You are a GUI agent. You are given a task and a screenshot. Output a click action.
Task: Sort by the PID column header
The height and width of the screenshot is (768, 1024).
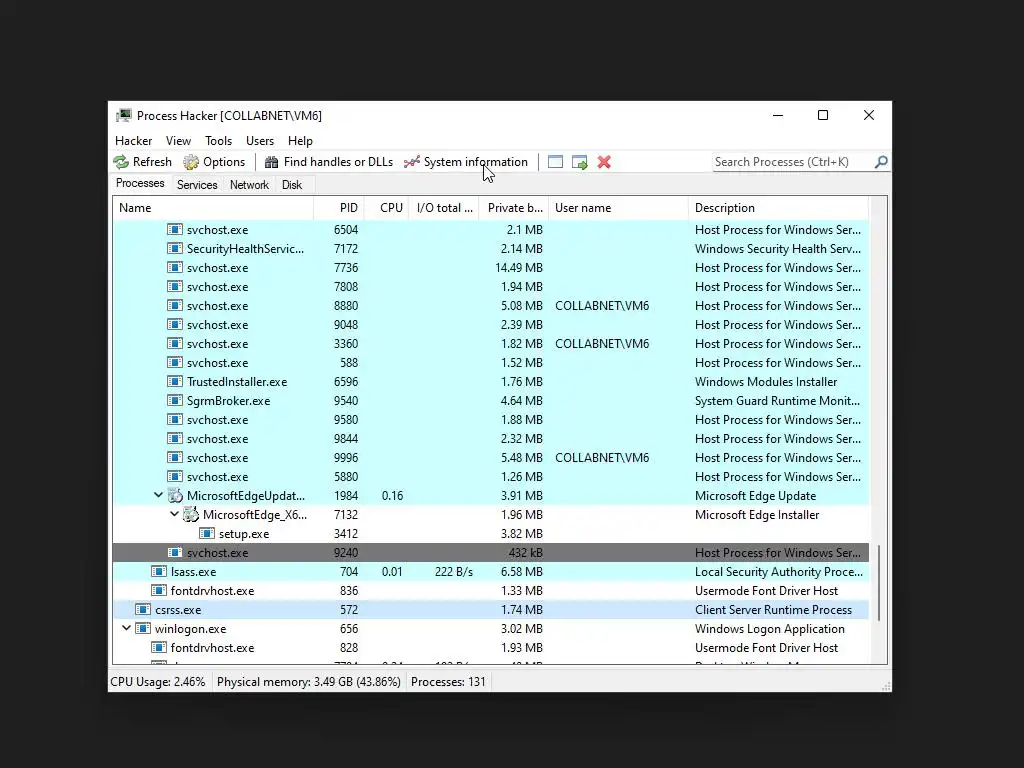(x=339, y=208)
